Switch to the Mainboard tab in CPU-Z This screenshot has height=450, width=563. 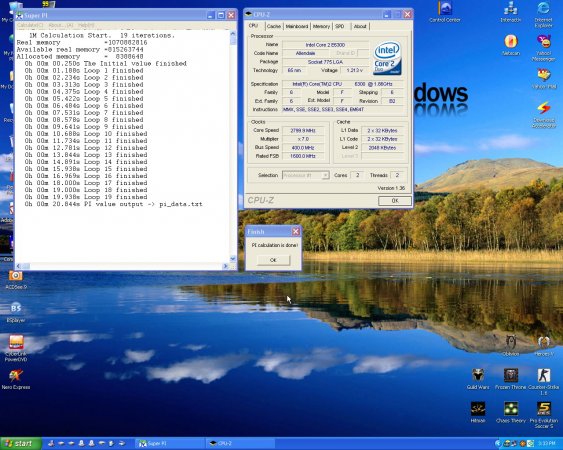point(297,27)
